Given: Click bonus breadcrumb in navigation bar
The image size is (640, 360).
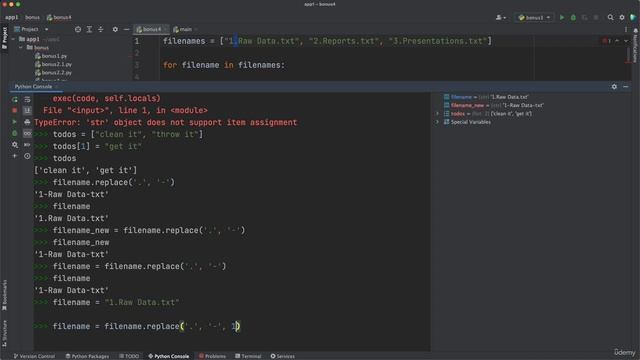Looking at the screenshot, I should [x=32, y=18].
